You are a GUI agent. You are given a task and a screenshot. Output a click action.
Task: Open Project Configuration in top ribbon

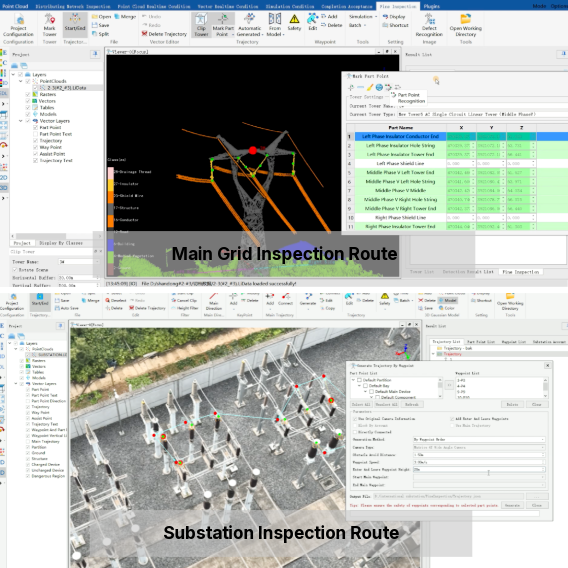tap(18, 25)
